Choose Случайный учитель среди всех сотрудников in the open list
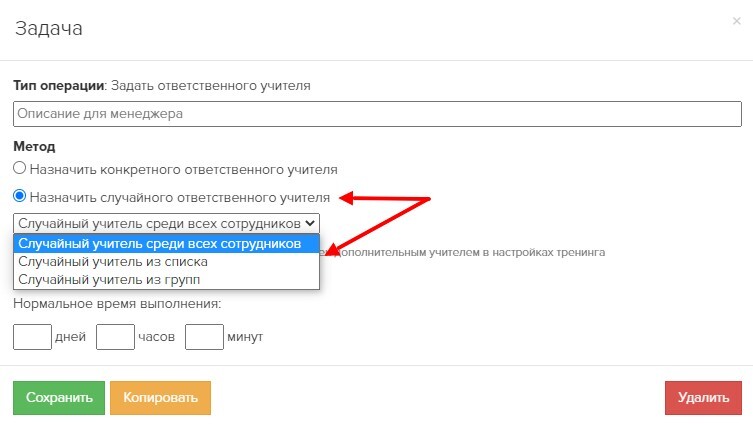The image size is (753, 426). tap(166, 243)
